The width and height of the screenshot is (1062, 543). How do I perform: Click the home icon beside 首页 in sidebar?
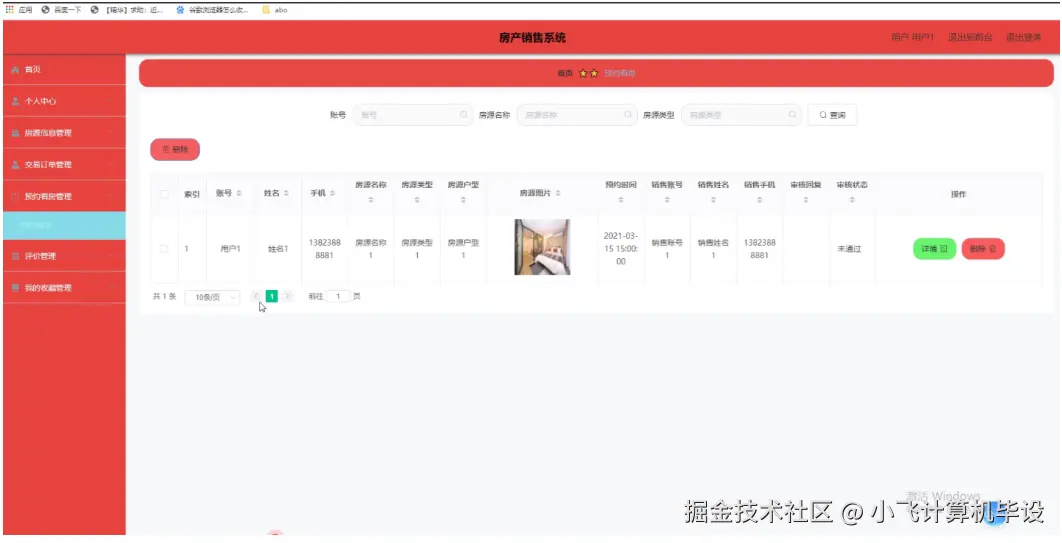[x=15, y=70]
